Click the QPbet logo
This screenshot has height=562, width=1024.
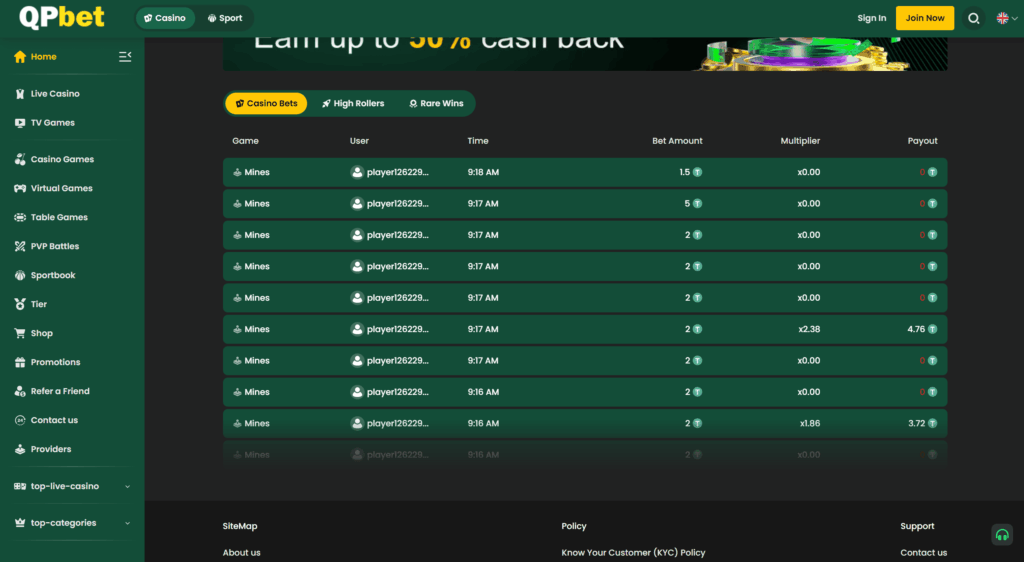pos(61,18)
